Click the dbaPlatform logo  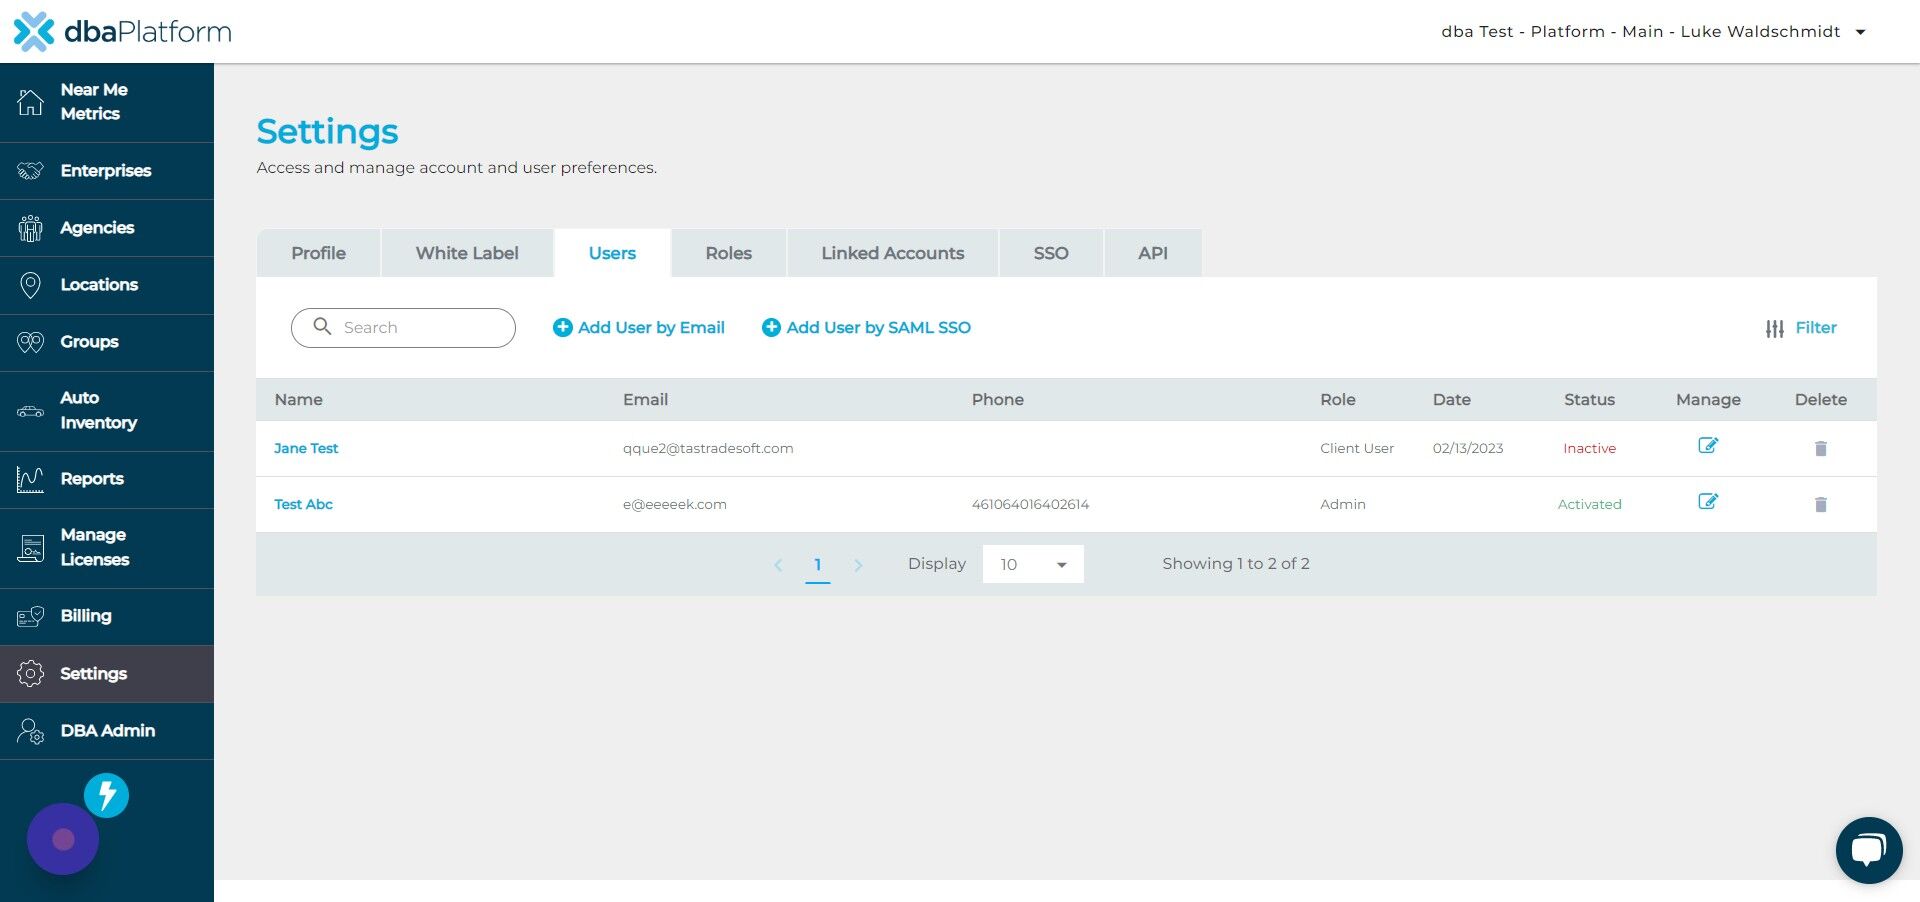pyautogui.click(x=120, y=31)
